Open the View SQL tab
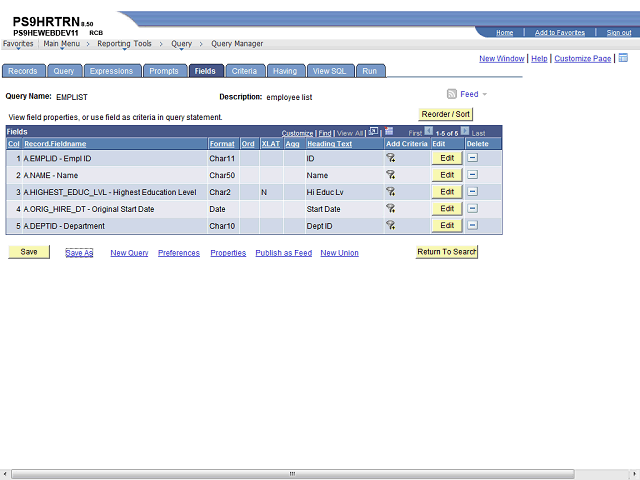The image size is (640, 480). pyautogui.click(x=329, y=71)
